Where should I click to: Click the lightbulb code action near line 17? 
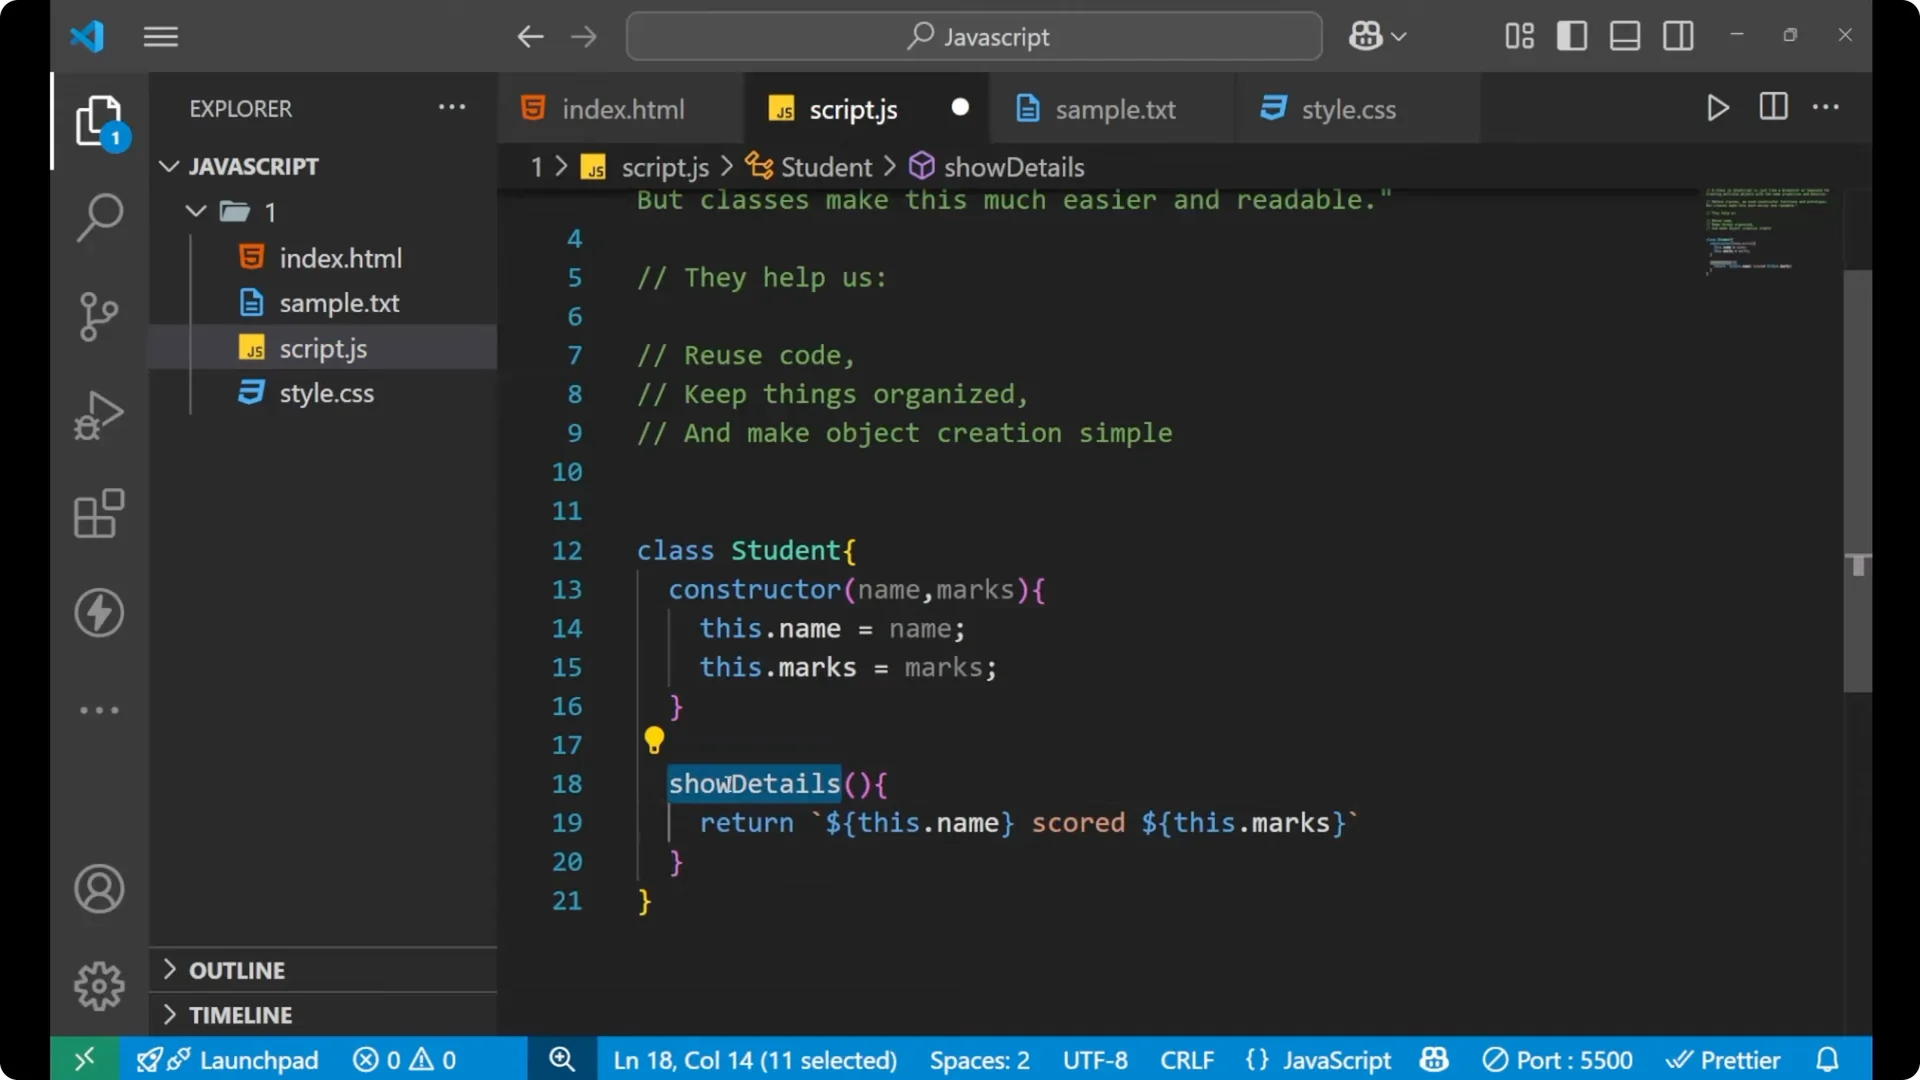coord(654,741)
